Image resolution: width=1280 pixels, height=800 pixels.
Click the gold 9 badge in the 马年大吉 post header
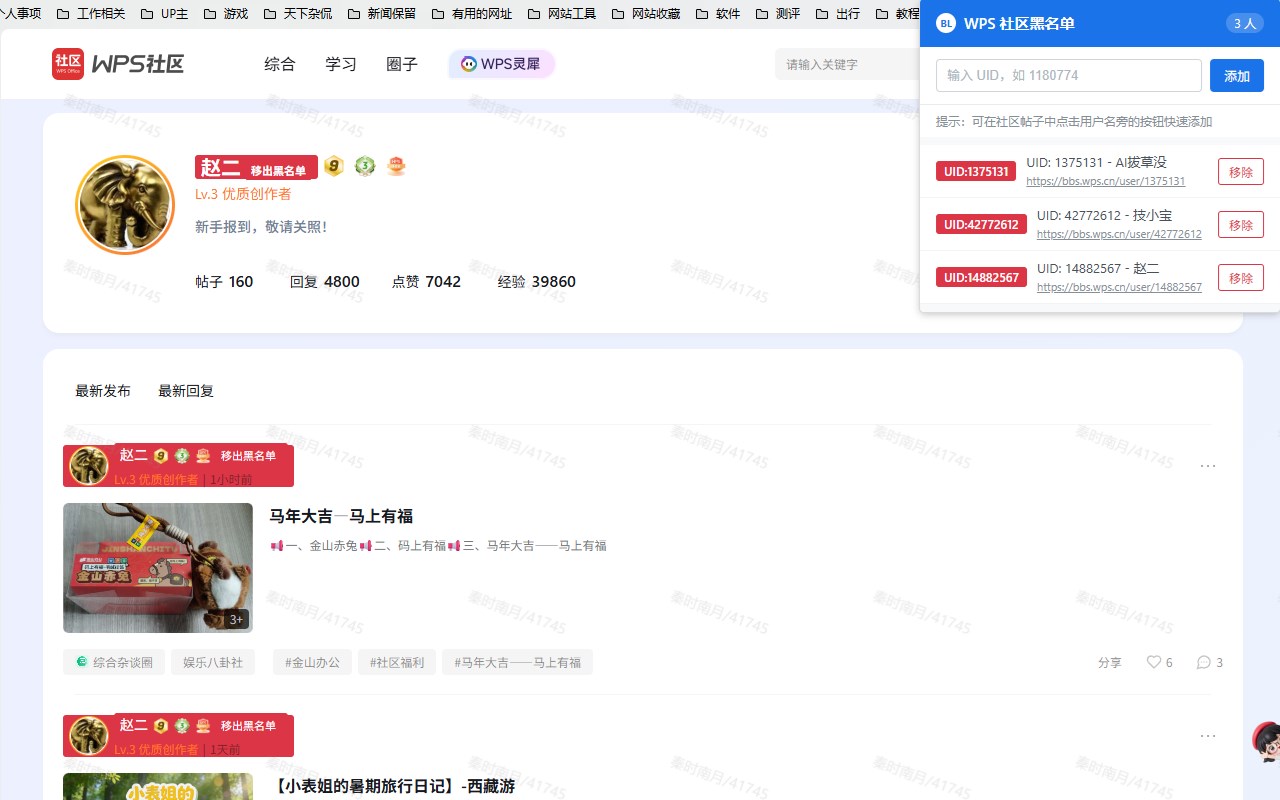click(x=161, y=456)
